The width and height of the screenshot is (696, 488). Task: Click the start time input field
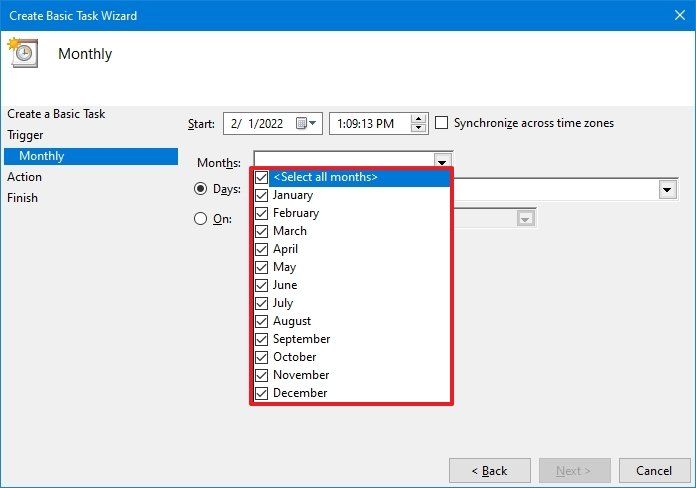click(x=370, y=123)
